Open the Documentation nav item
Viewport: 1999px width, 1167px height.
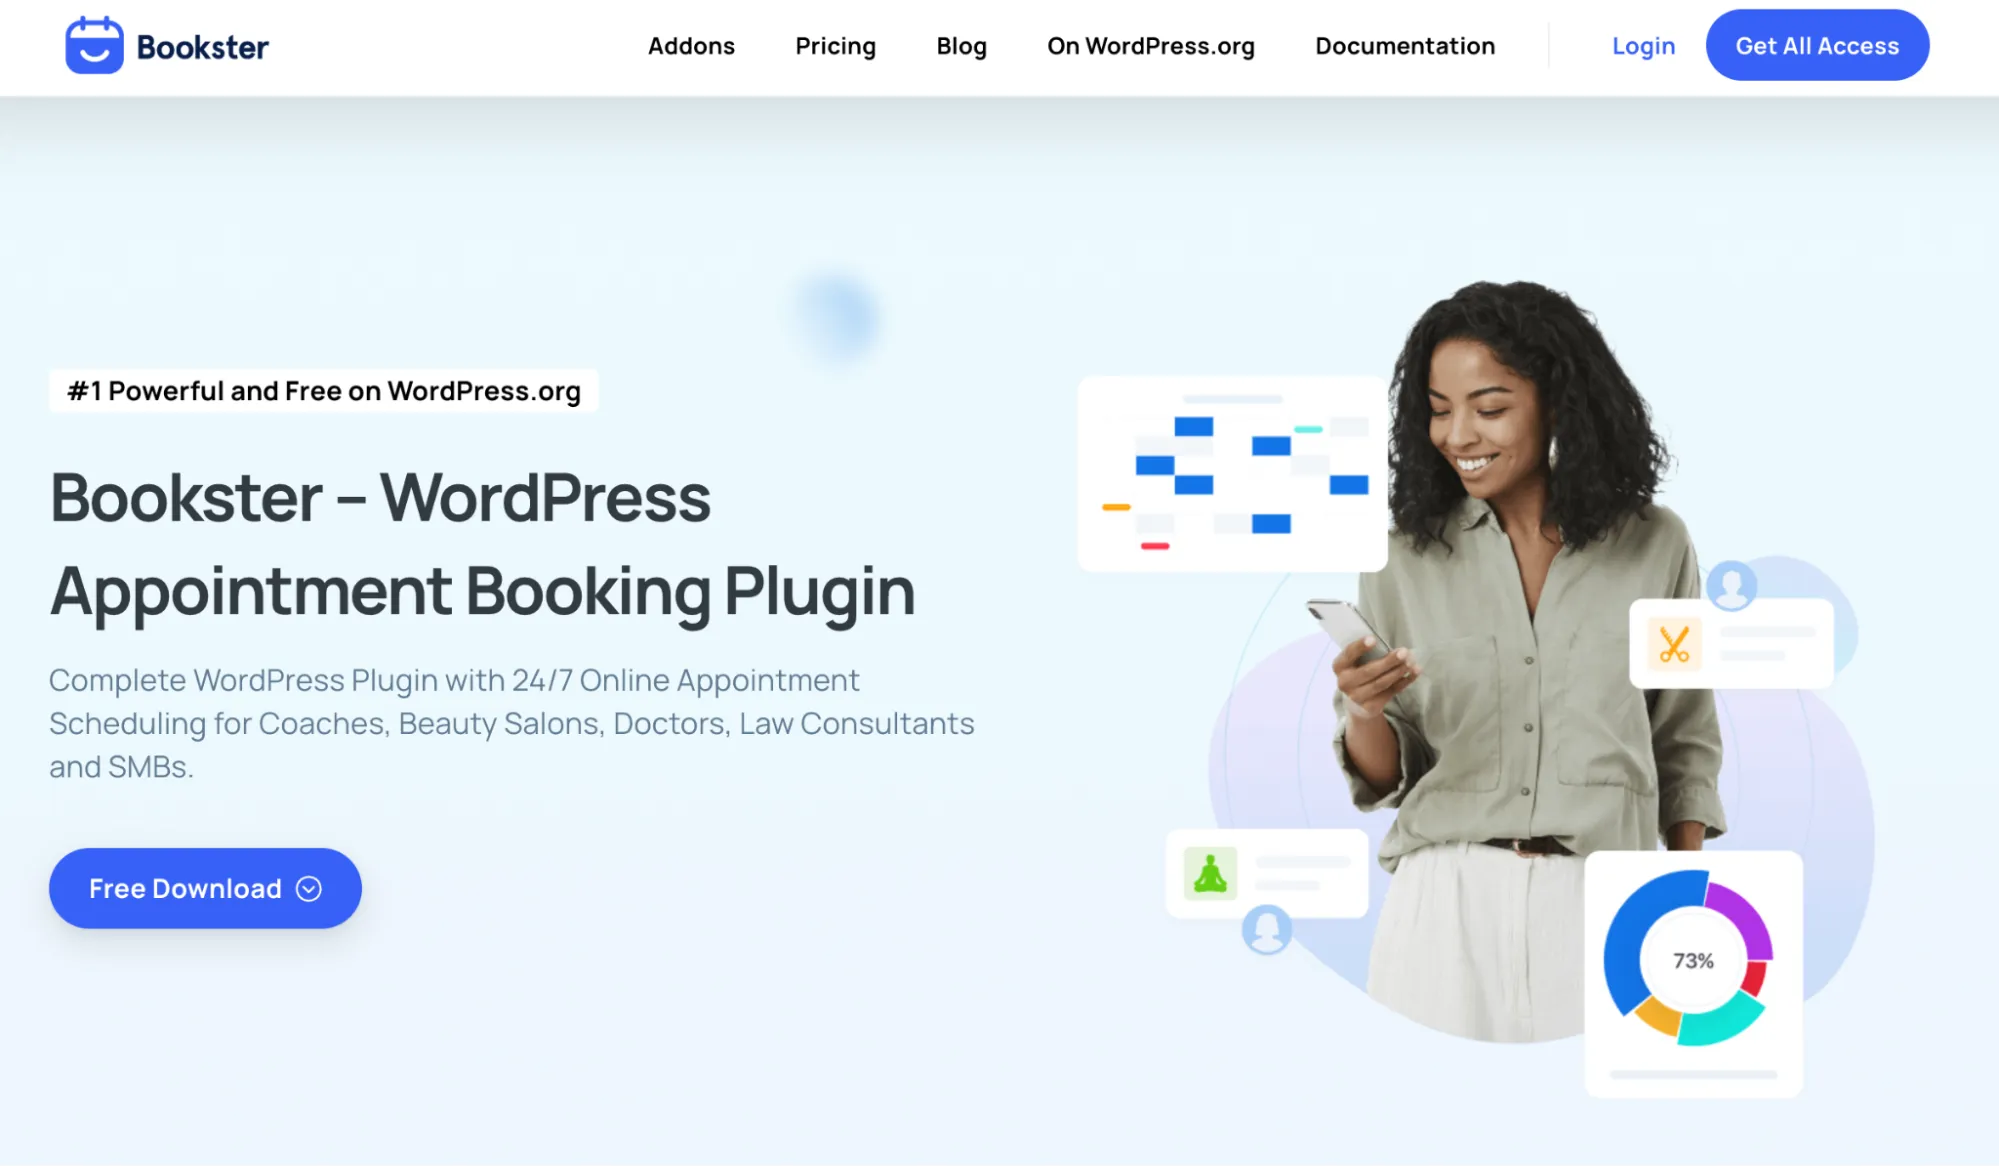pyautogui.click(x=1404, y=46)
